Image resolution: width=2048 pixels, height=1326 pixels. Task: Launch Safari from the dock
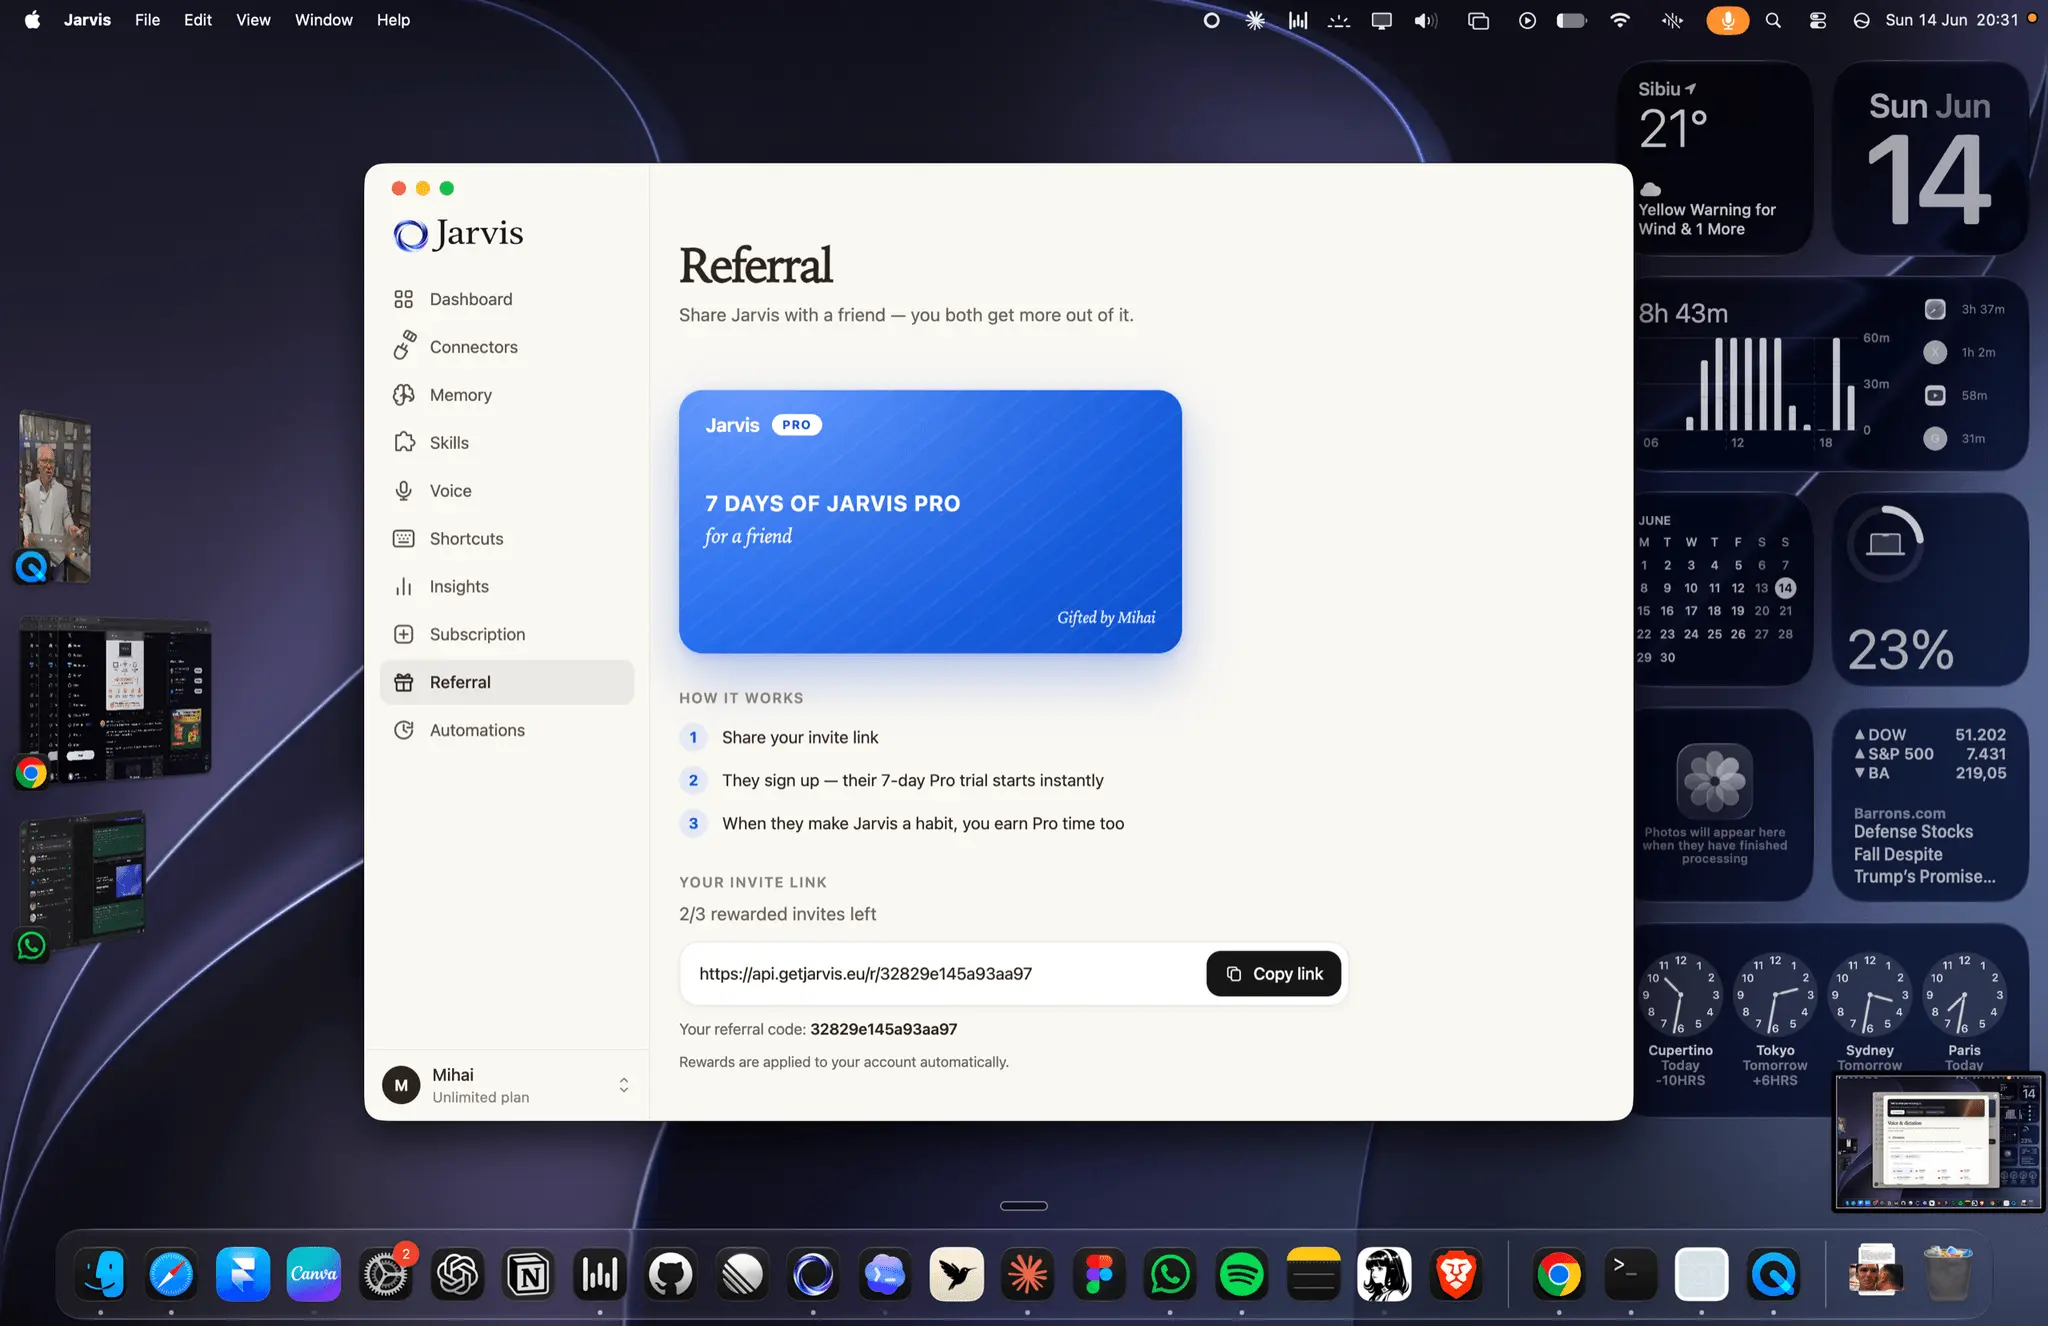pyautogui.click(x=172, y=1274)
